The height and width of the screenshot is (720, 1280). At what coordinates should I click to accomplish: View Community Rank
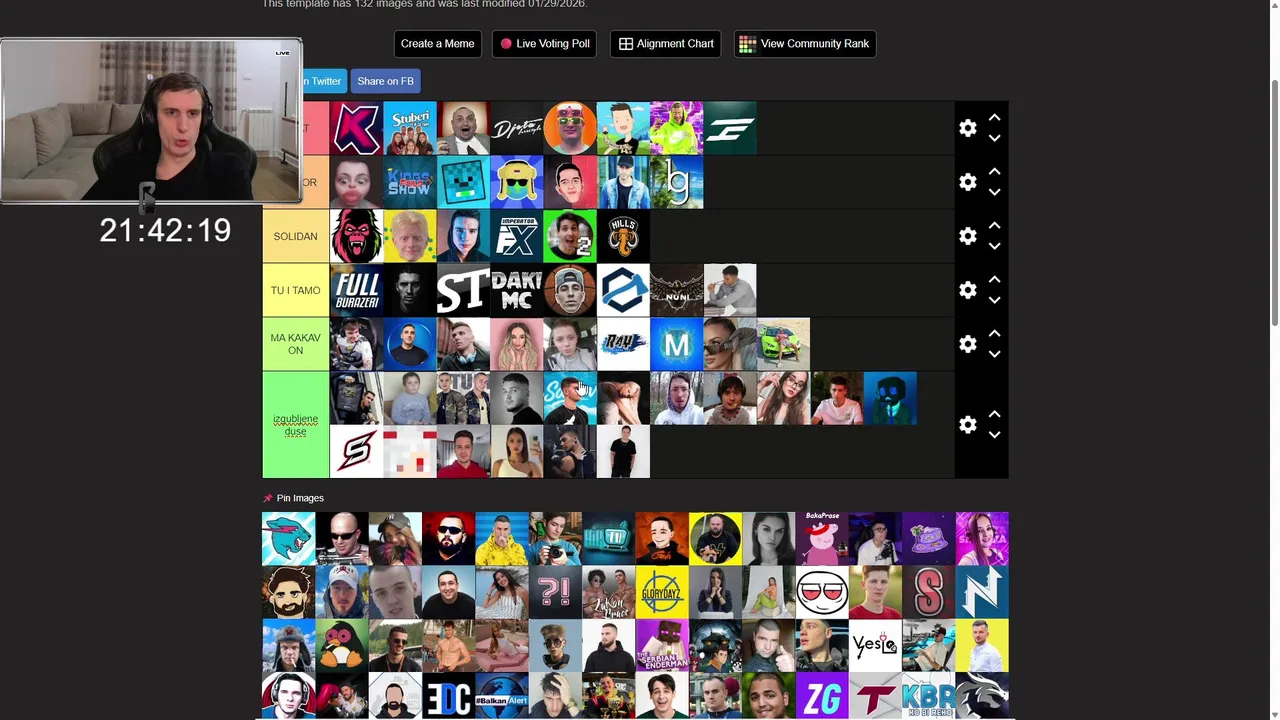pos(805,44)
